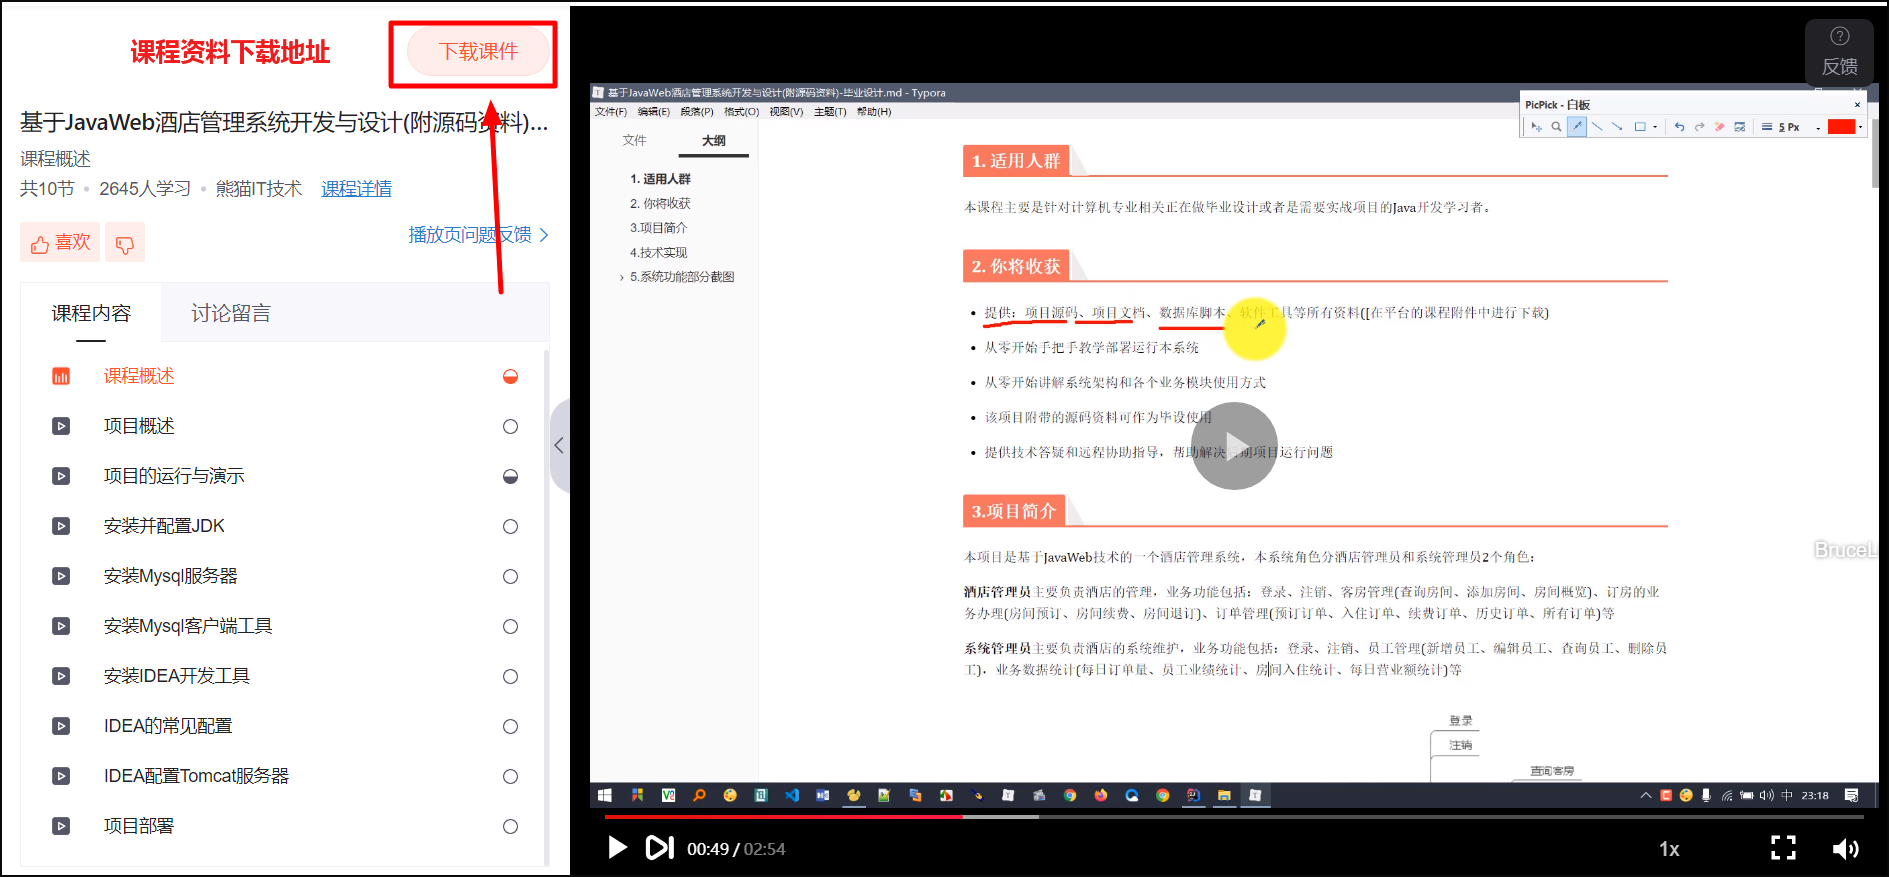Click the PicPick undo arrow
The image size is (1889, 877).
pos(1679,127)
